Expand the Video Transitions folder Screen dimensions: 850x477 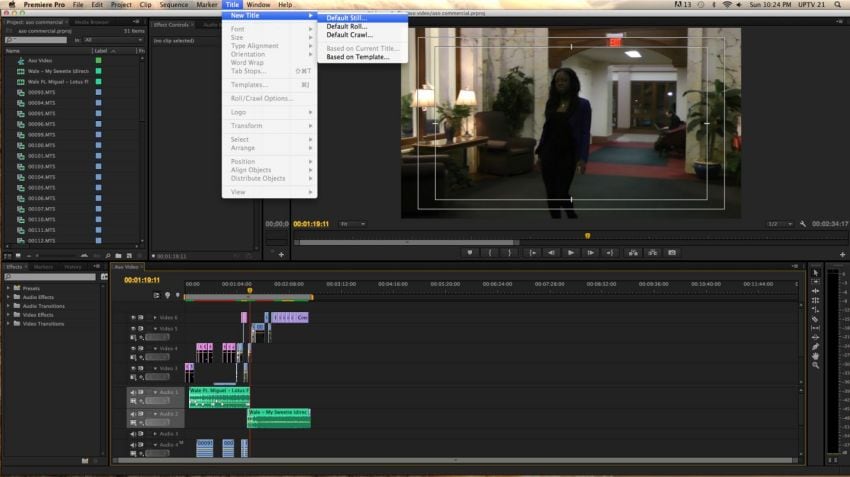(8, 324)
